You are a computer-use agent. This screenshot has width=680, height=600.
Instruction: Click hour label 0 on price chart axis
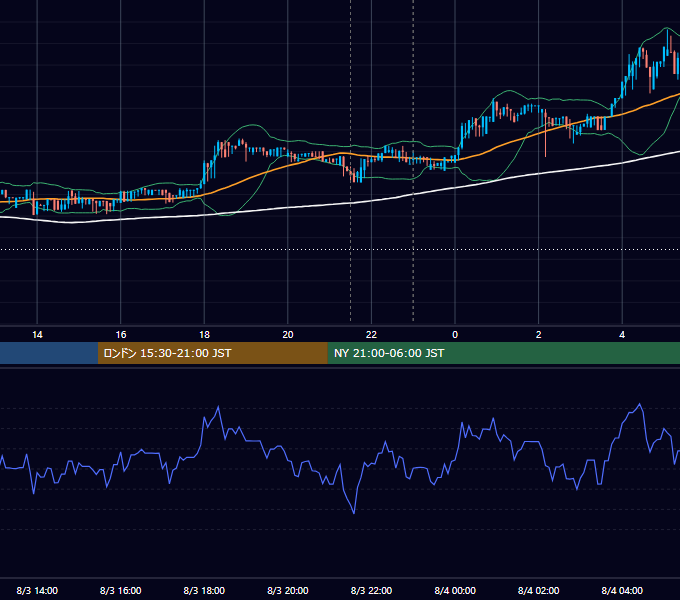pos(455,335)
